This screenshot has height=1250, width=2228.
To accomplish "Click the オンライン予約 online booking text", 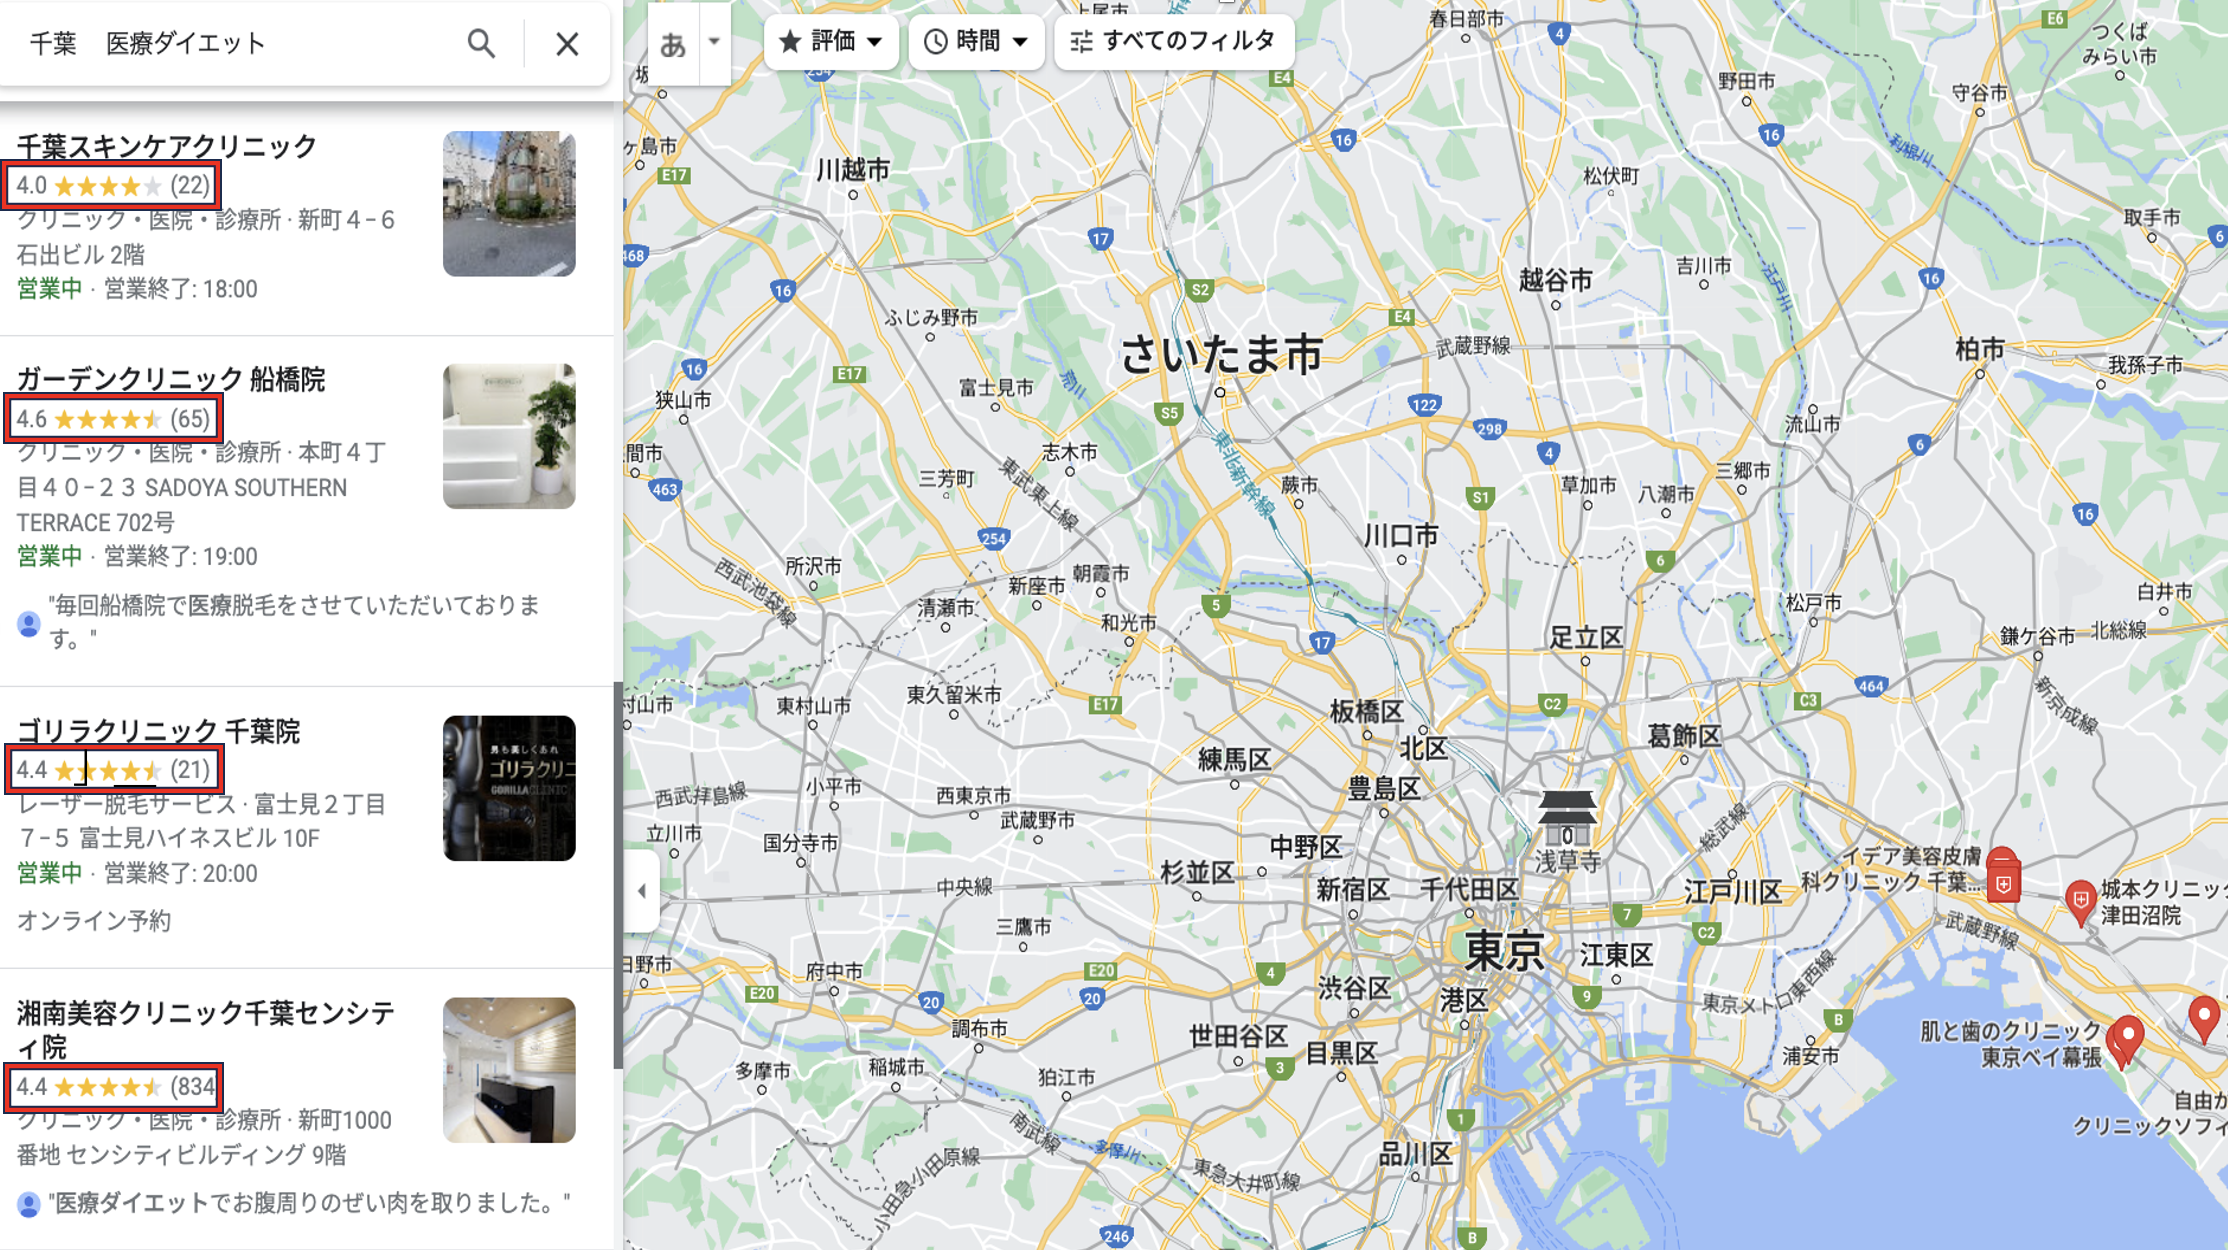I will pos(94,921).
